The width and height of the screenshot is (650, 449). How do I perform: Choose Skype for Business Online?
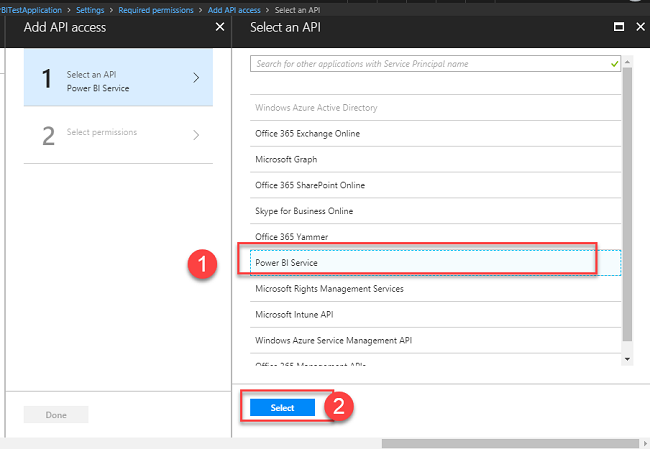(304, 211)
